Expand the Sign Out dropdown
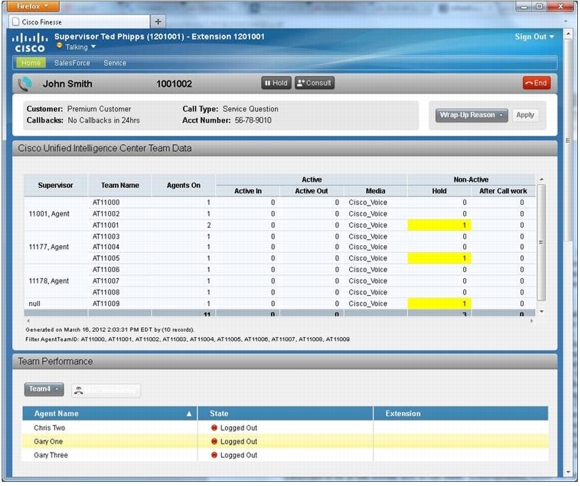Viewport: 580px width, 486px height. 535,37
